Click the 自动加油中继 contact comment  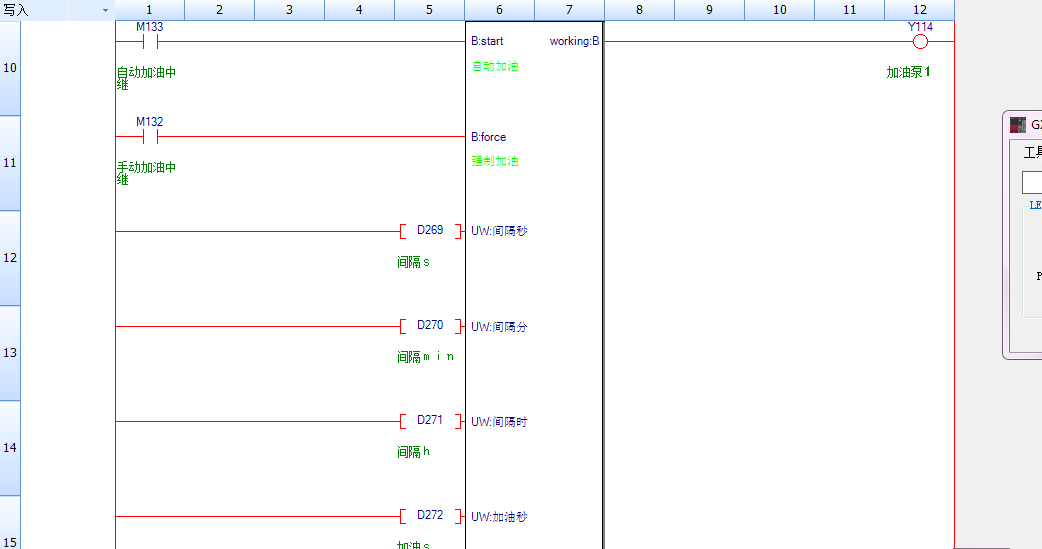146,78
